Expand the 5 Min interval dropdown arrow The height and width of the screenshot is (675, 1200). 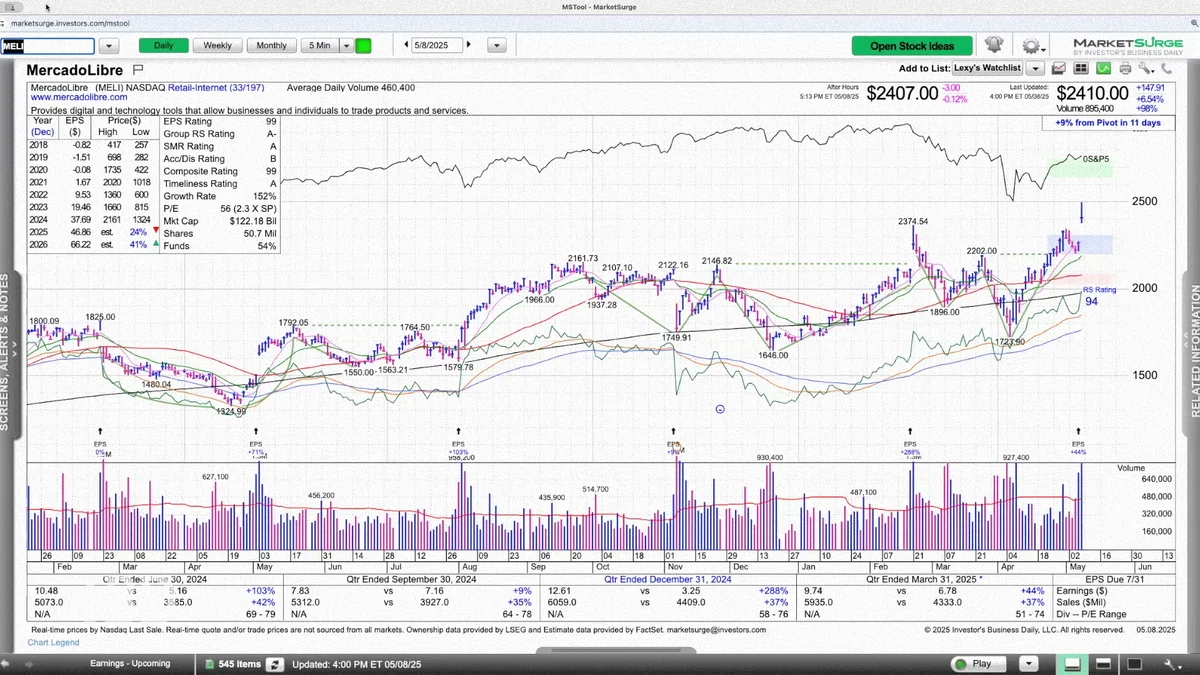click(346, 45)
